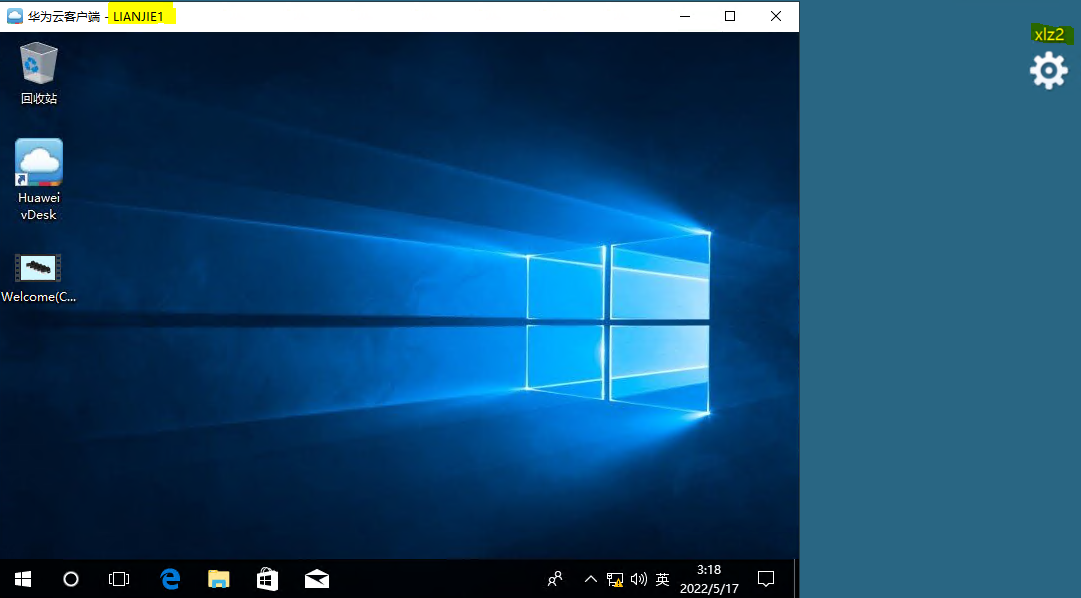1081x598 pixels.
Task: Open Microsoft Store from the taskbar
Action: (x=267, y=579)
